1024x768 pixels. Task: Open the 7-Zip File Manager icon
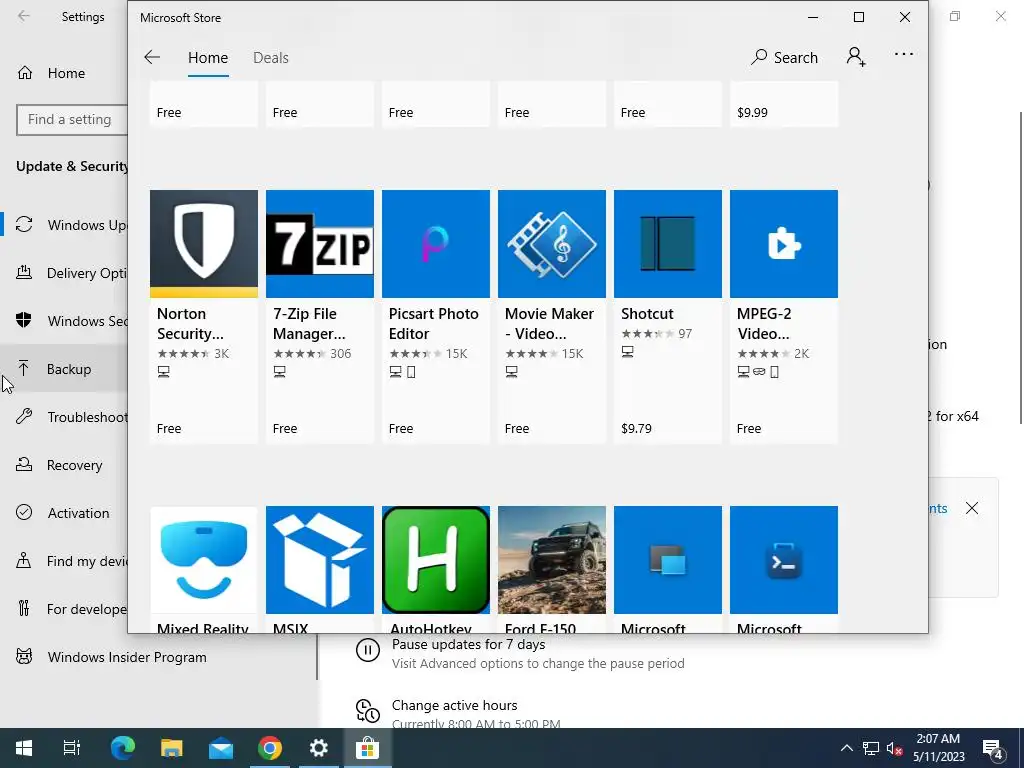(320, 244)
